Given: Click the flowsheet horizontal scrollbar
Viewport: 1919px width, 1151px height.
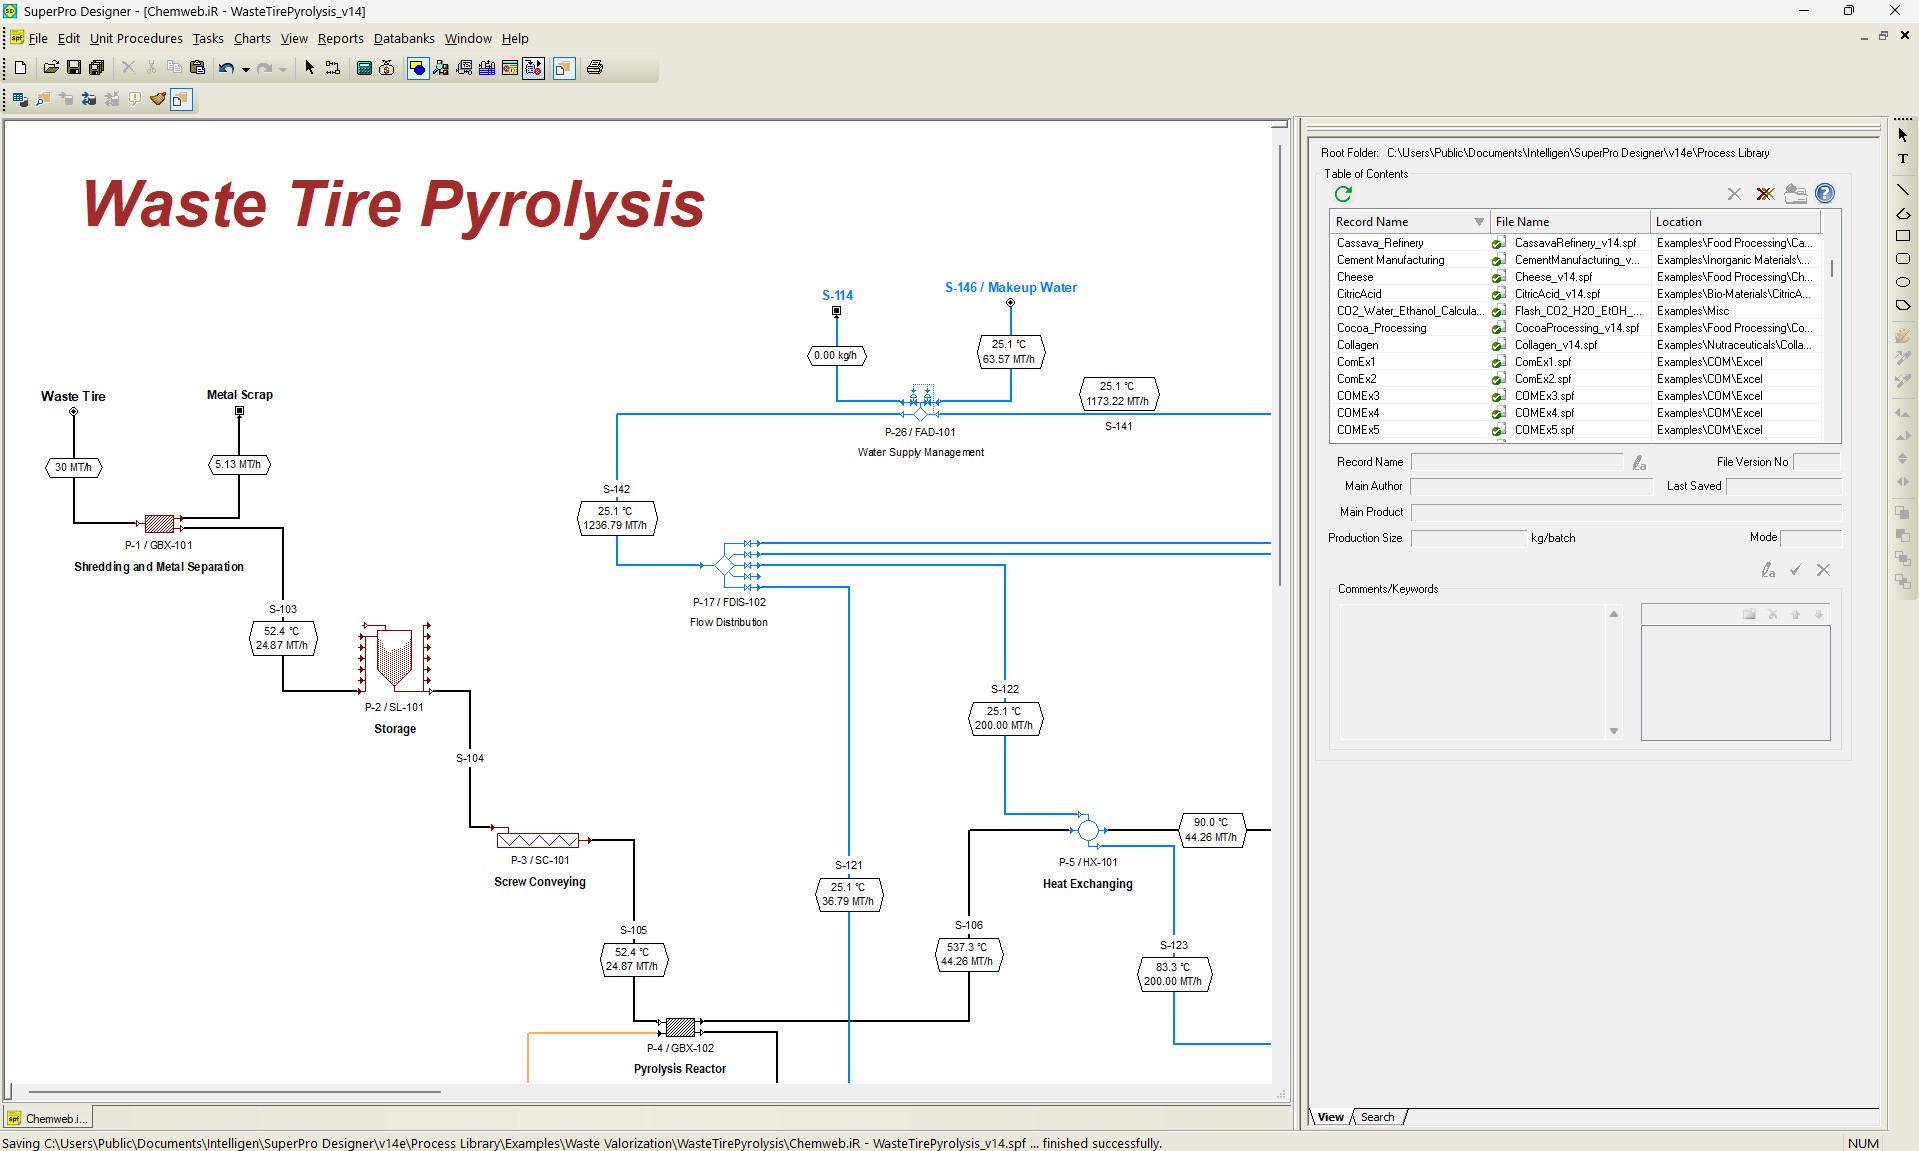Looking at the screenshot, I should (235, 1092).
